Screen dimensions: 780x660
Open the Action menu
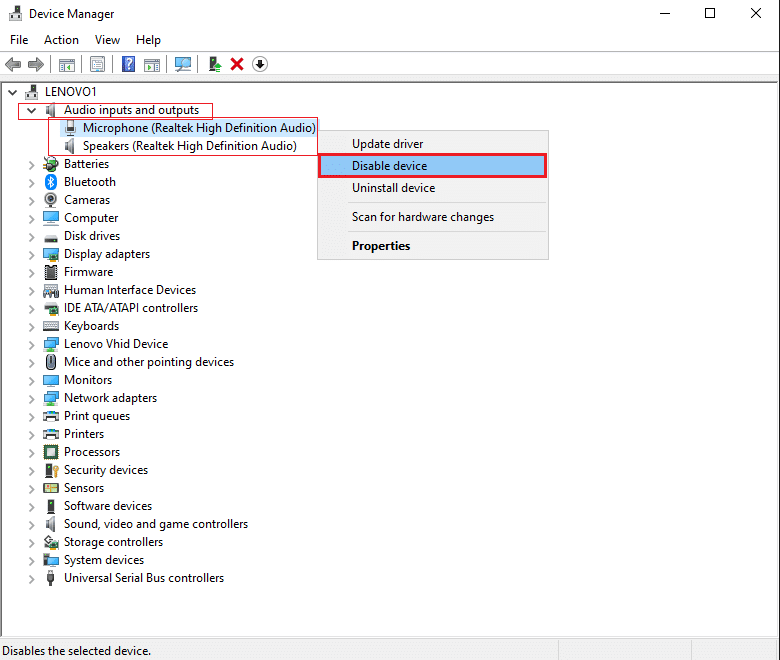pos(61,40)
